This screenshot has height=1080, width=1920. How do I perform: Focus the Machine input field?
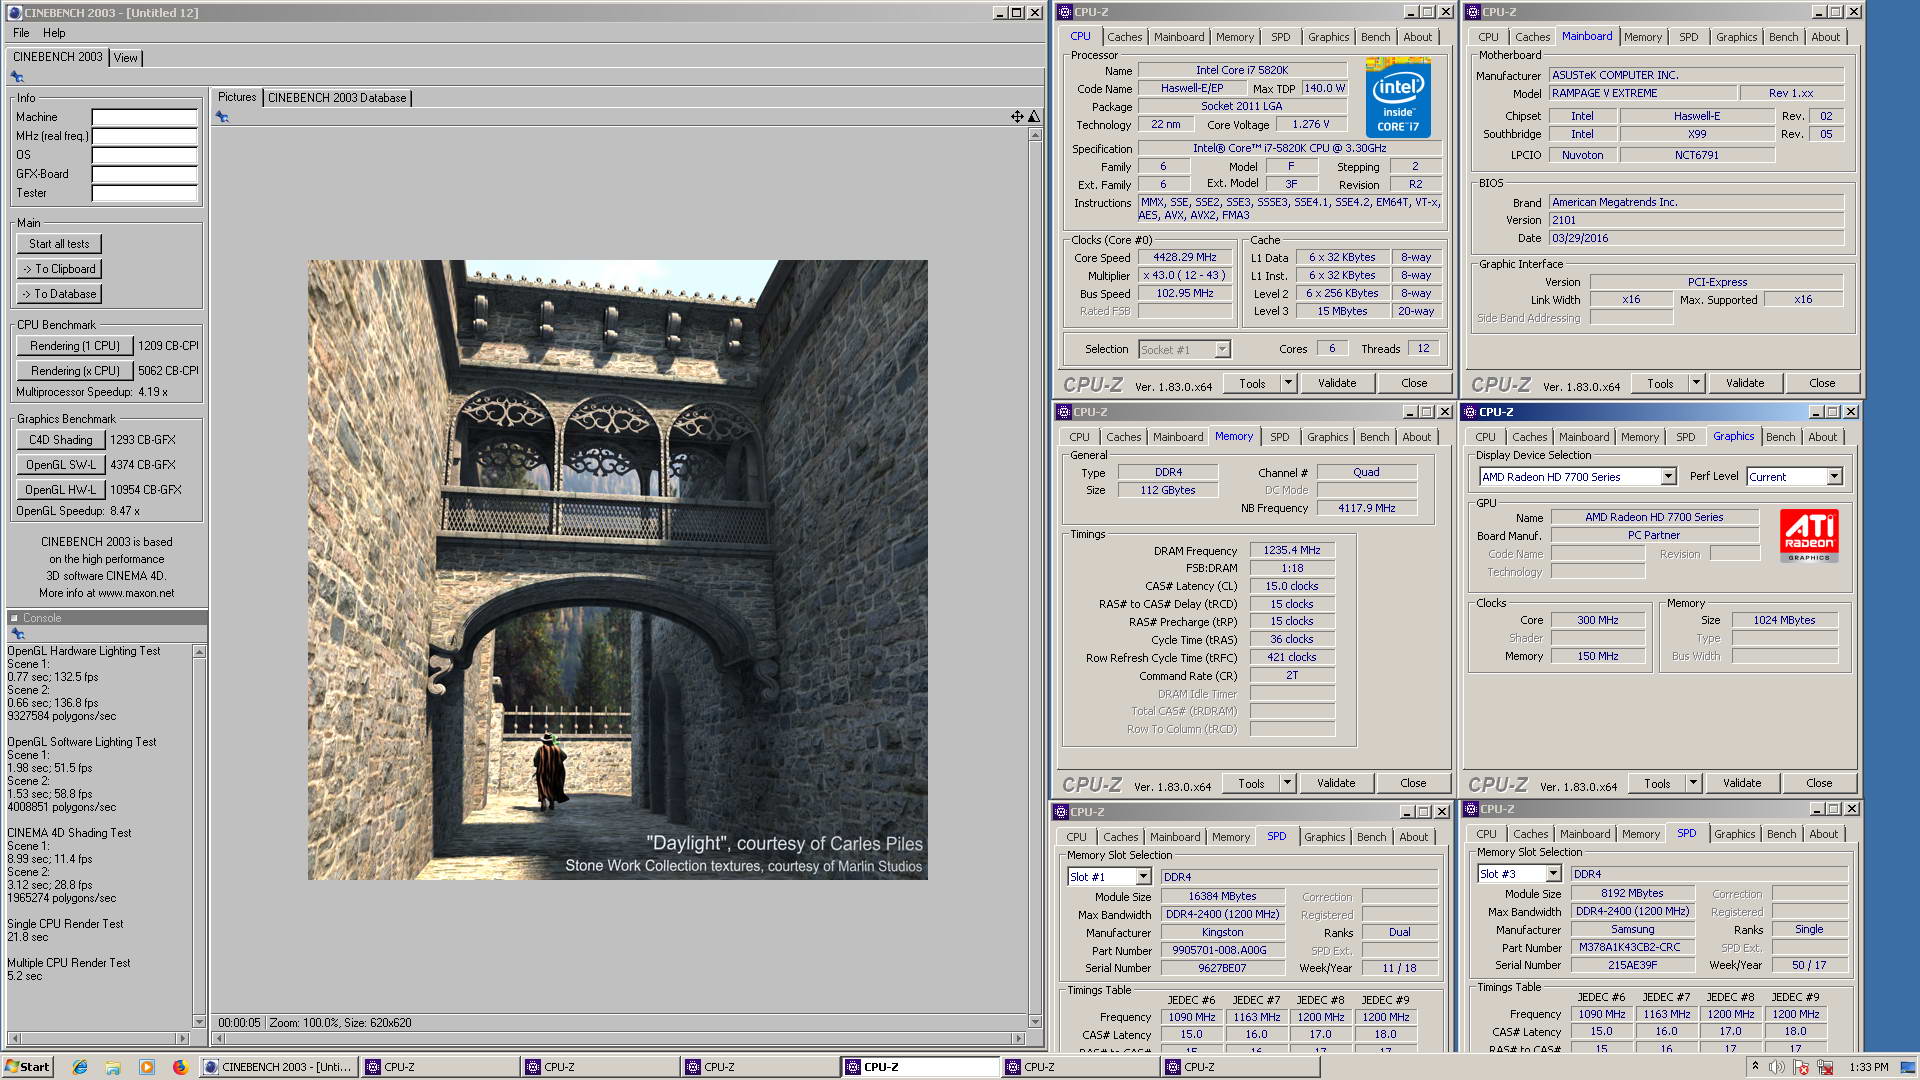[145, 117]
